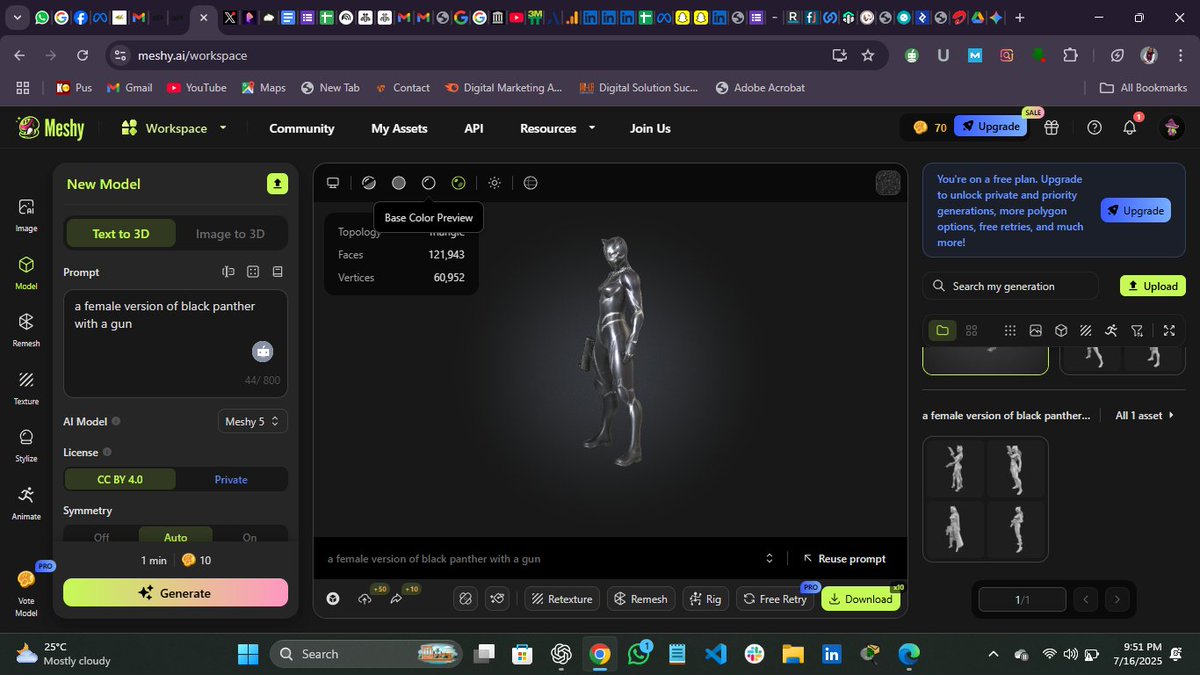Expand the prompt text up-down chevron
Viewport: 1200px width, 675px height.
click(769, 558)
